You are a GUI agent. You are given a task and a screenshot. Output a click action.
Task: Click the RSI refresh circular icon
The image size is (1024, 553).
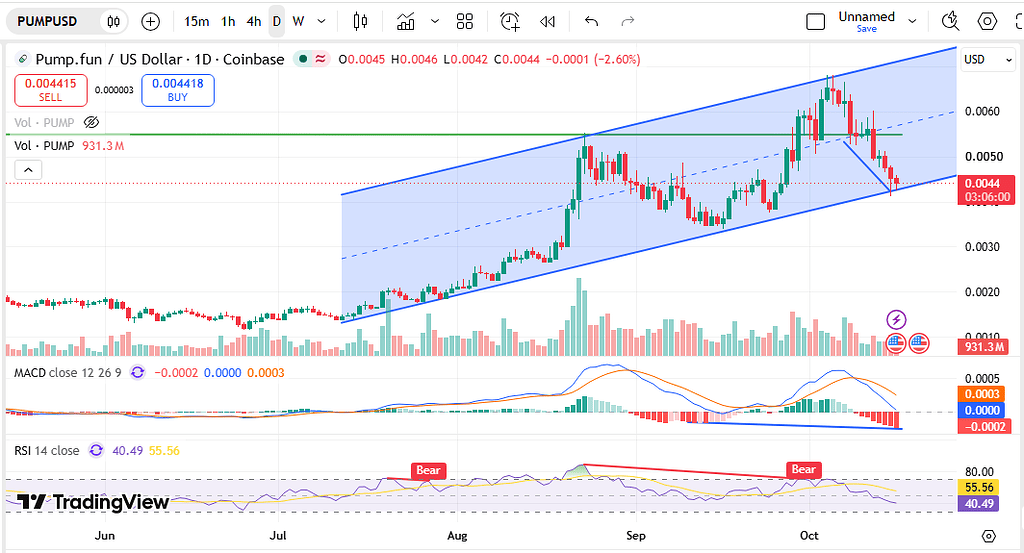coord(96,450)
